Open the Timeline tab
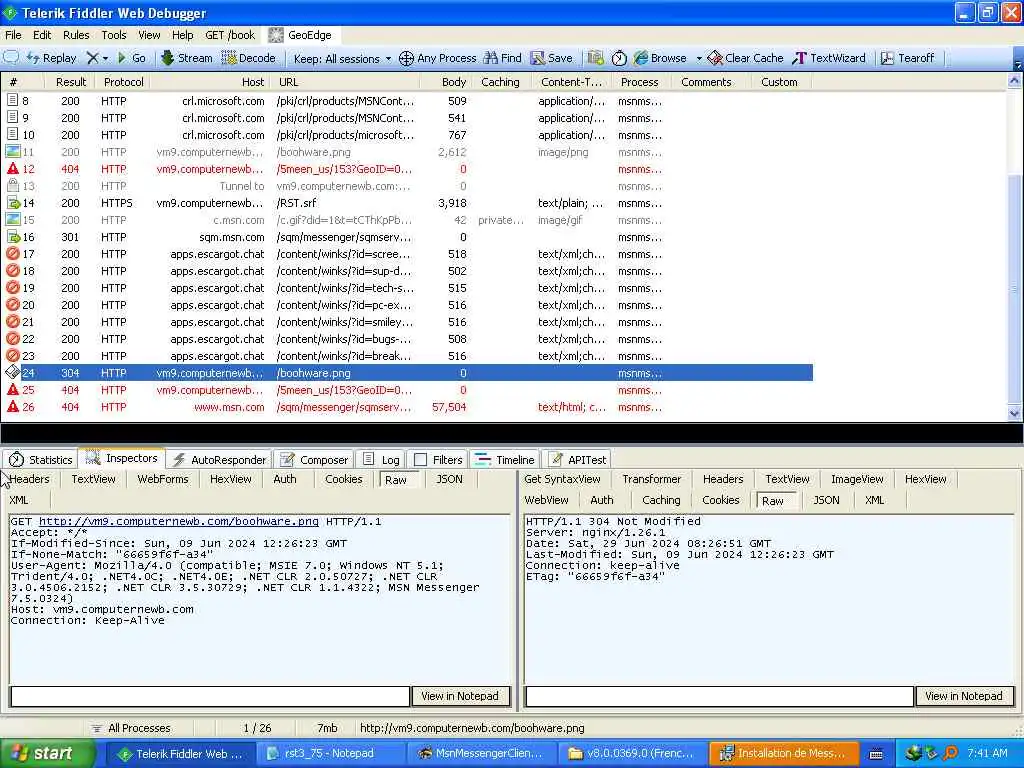 pyautogui.click(x=505, y=460)
